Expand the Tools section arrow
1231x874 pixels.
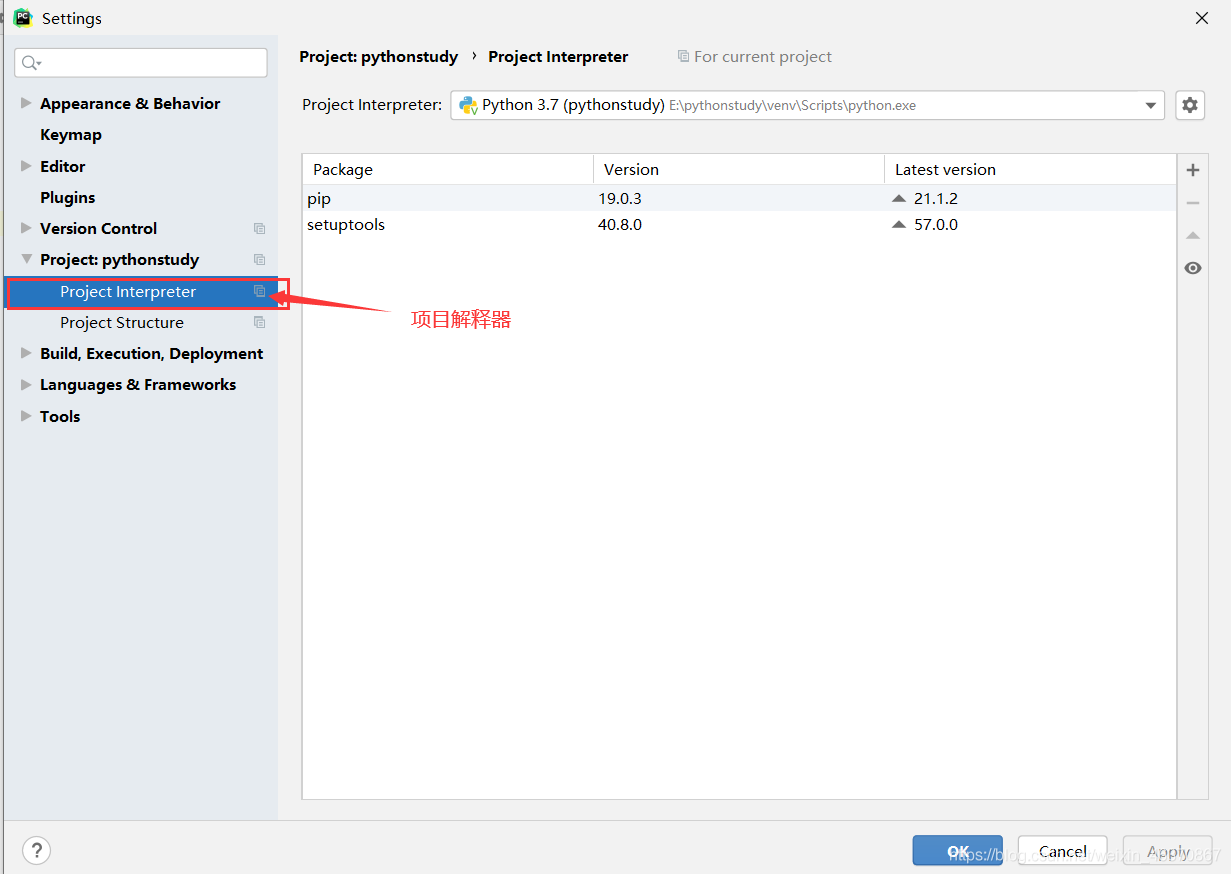[x=26, y=416]
